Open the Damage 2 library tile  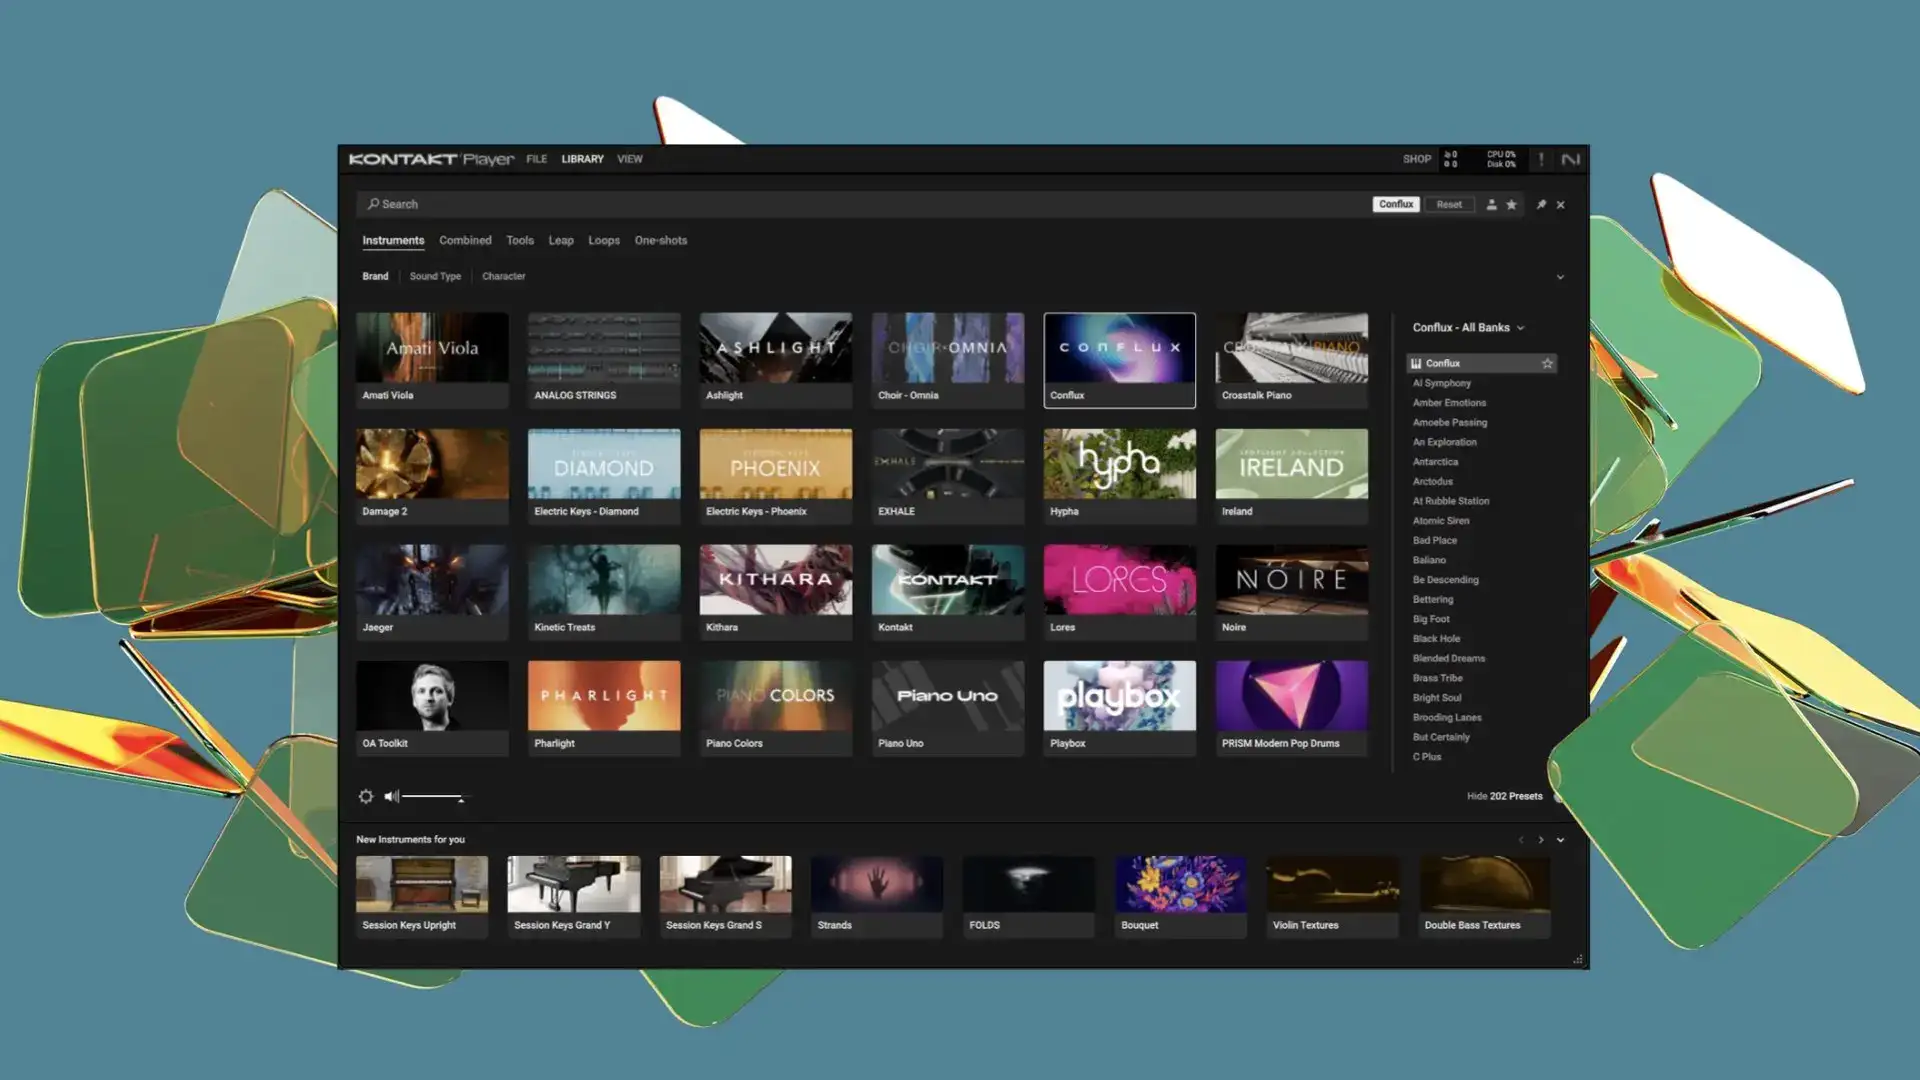(432, 476)
